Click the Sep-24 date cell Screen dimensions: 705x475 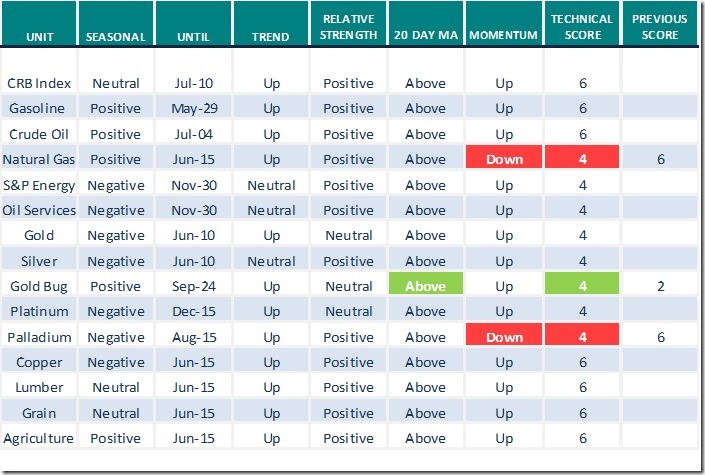tap(193, 286)
